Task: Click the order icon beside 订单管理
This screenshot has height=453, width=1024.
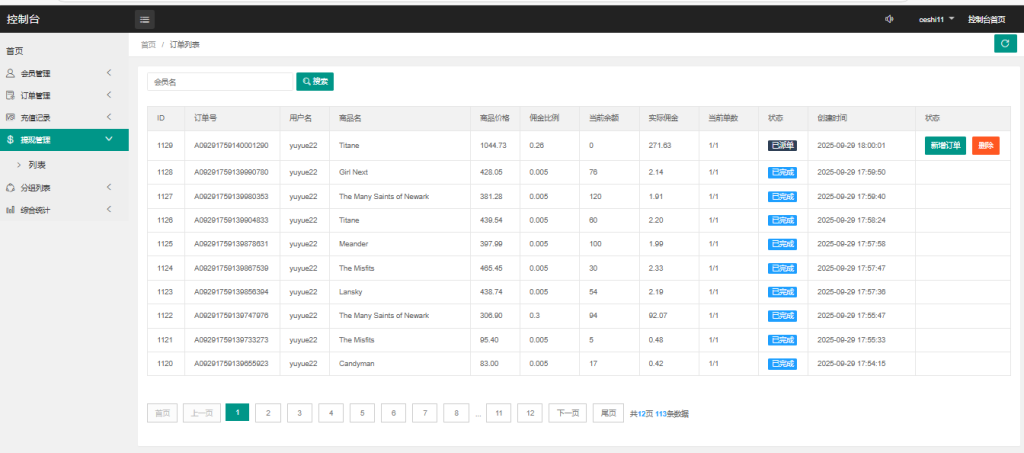Action: tap(10, 95)
